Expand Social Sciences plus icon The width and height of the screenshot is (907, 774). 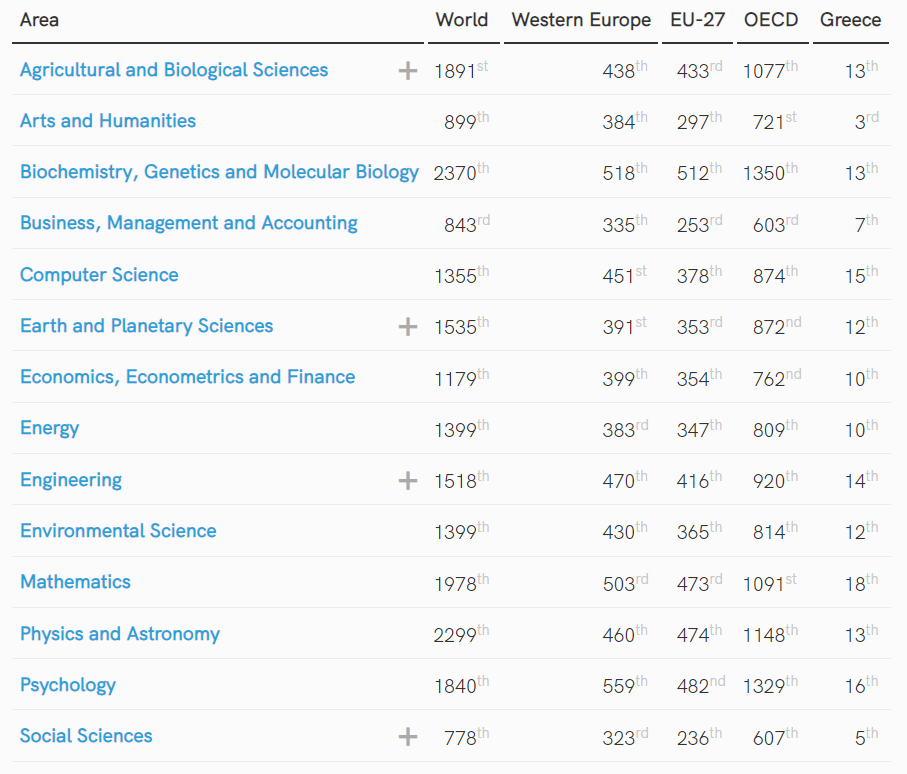click(408, 737)
